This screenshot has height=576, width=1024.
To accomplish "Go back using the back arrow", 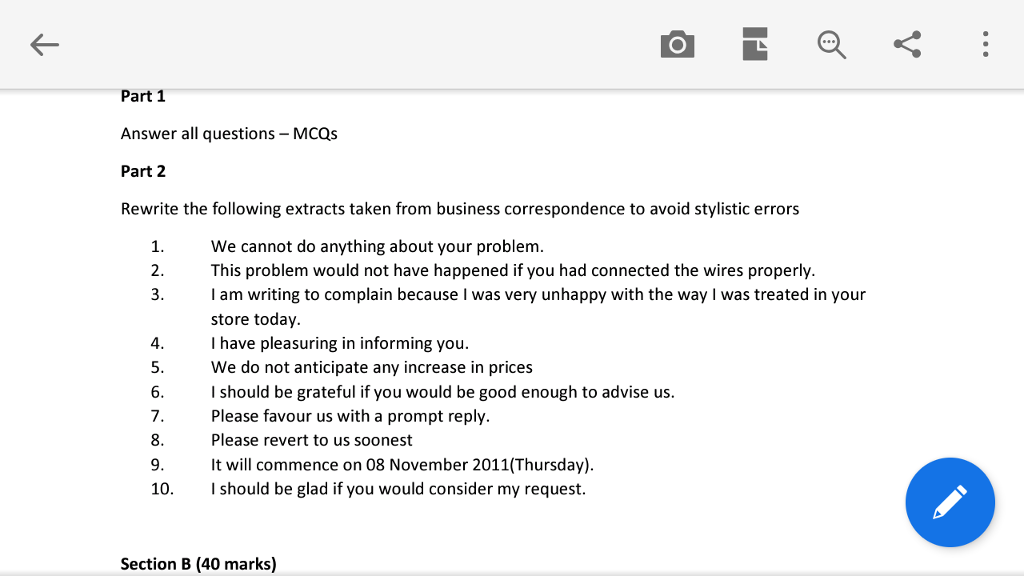I will [44, 44].
